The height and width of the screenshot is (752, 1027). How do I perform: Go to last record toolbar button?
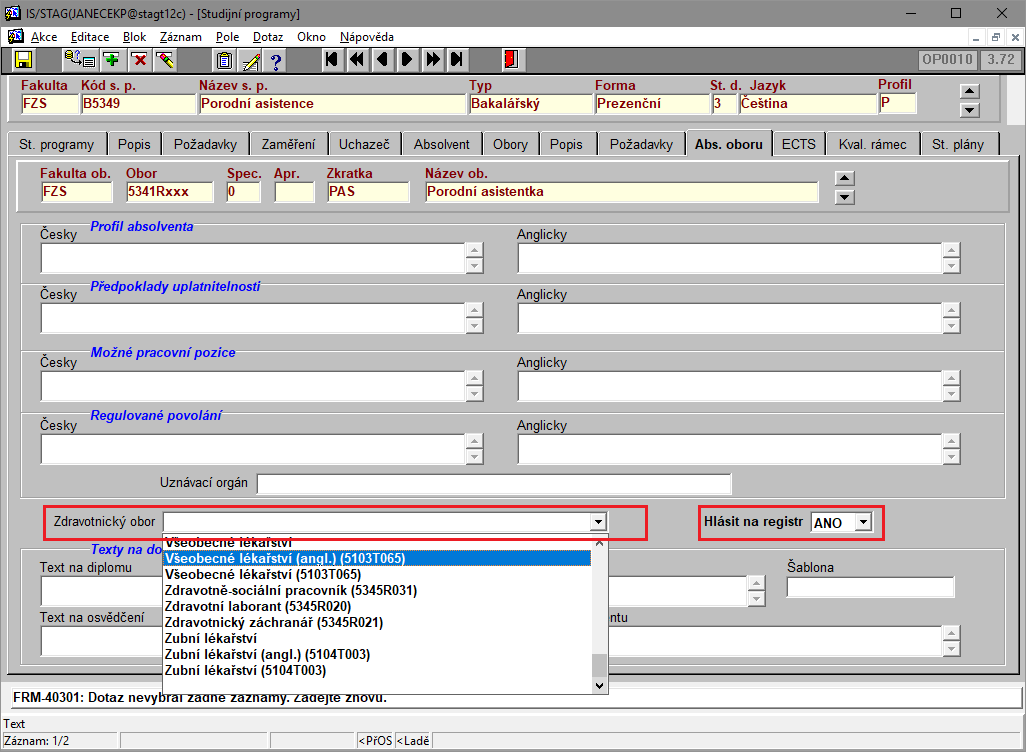pos(458,60)
